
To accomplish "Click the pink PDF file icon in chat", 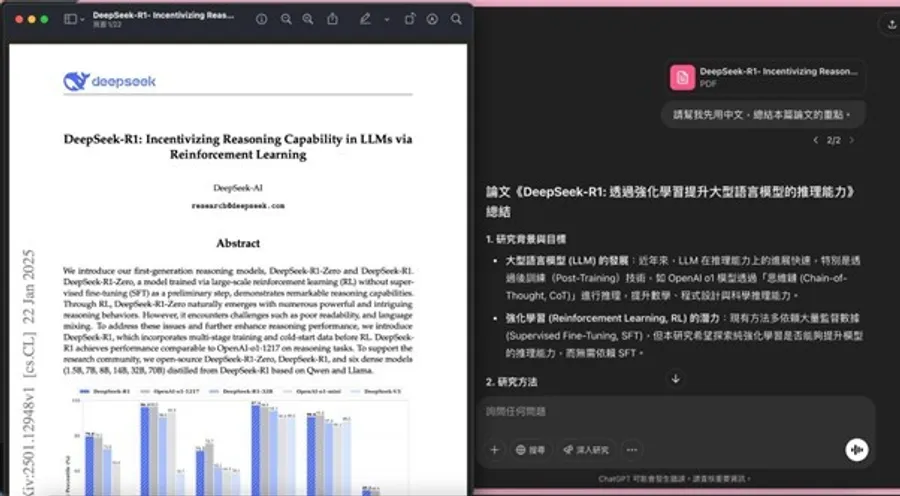I will (x=682, y=77).
